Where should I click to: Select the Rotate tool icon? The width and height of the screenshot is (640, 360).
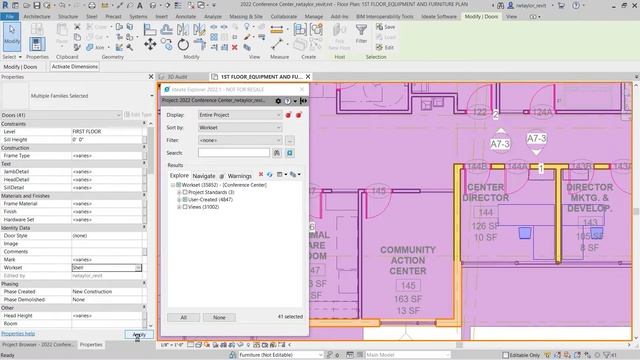coord(183,44)
